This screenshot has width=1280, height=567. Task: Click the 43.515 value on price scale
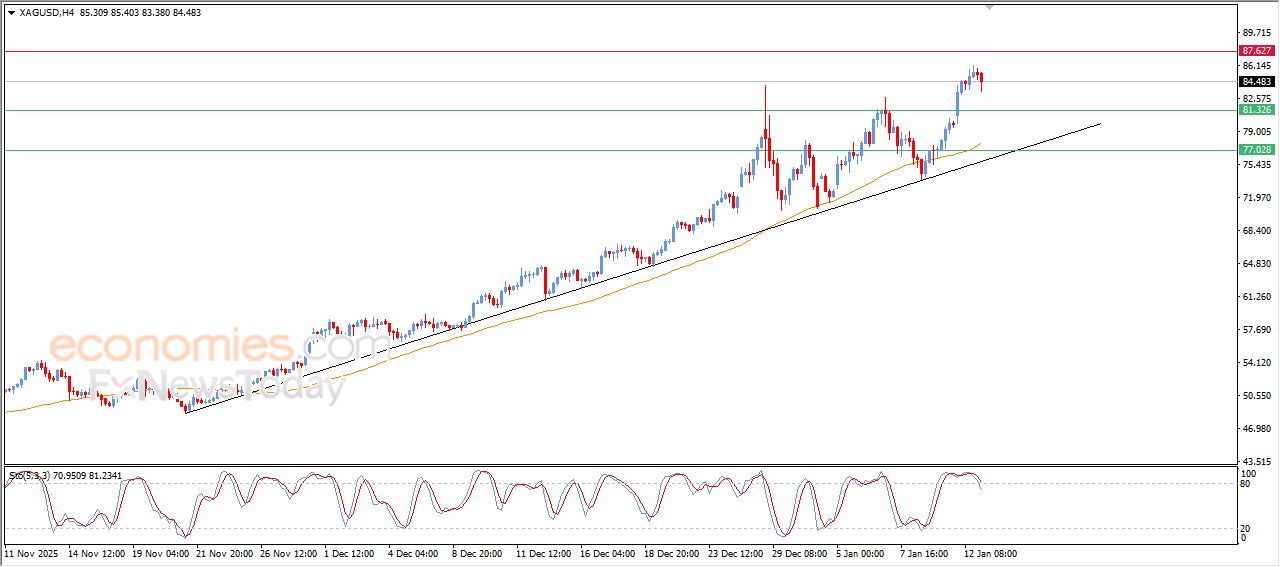tap(1254, 461)
